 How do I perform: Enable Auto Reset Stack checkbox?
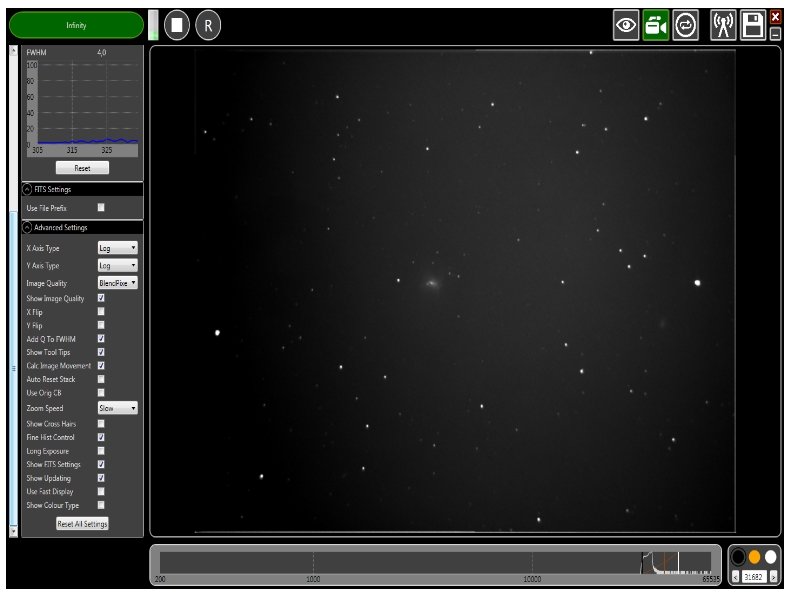coord(101,379)
